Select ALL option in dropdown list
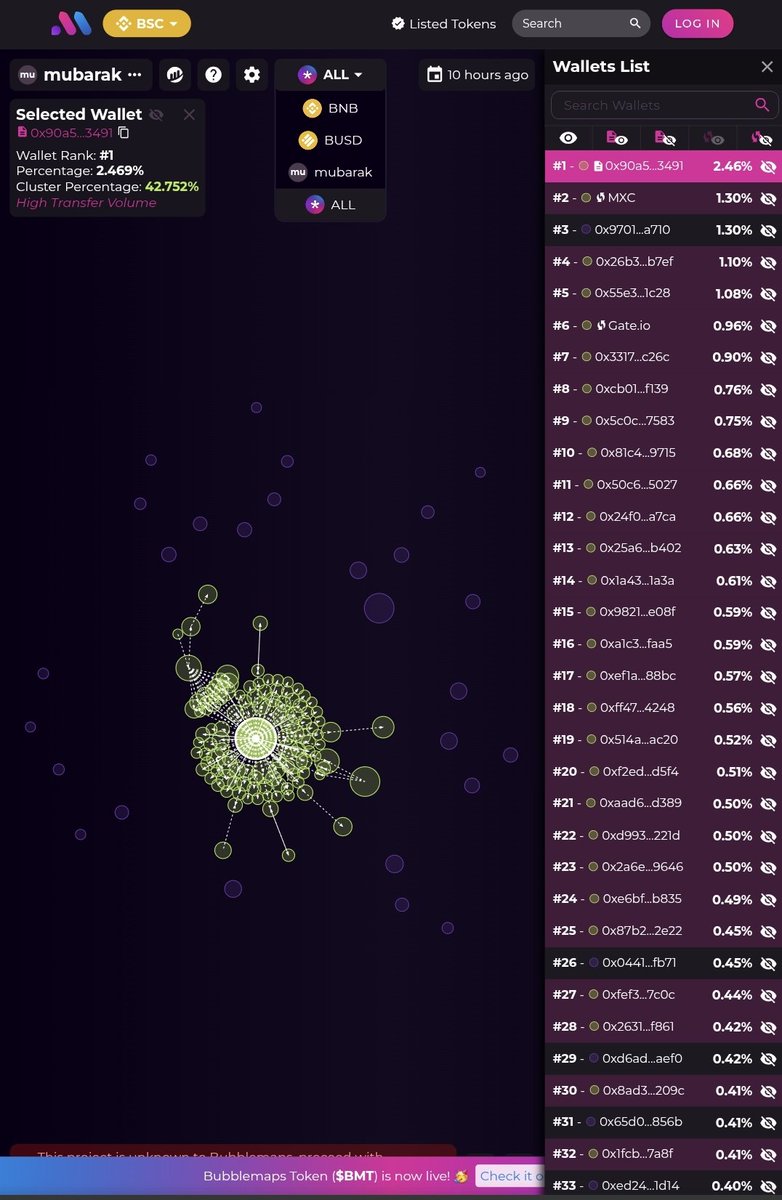782x1200 pixels. pyautogui.click(x=330, y=204)
